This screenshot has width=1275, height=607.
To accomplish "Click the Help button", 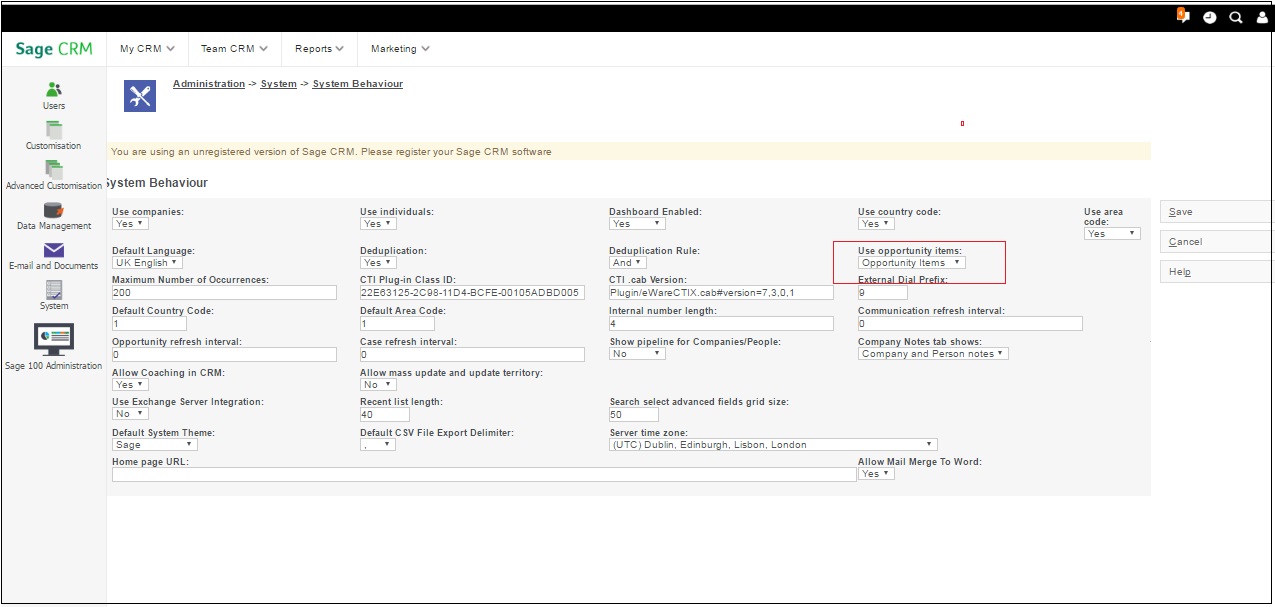I will (1217, 272).
